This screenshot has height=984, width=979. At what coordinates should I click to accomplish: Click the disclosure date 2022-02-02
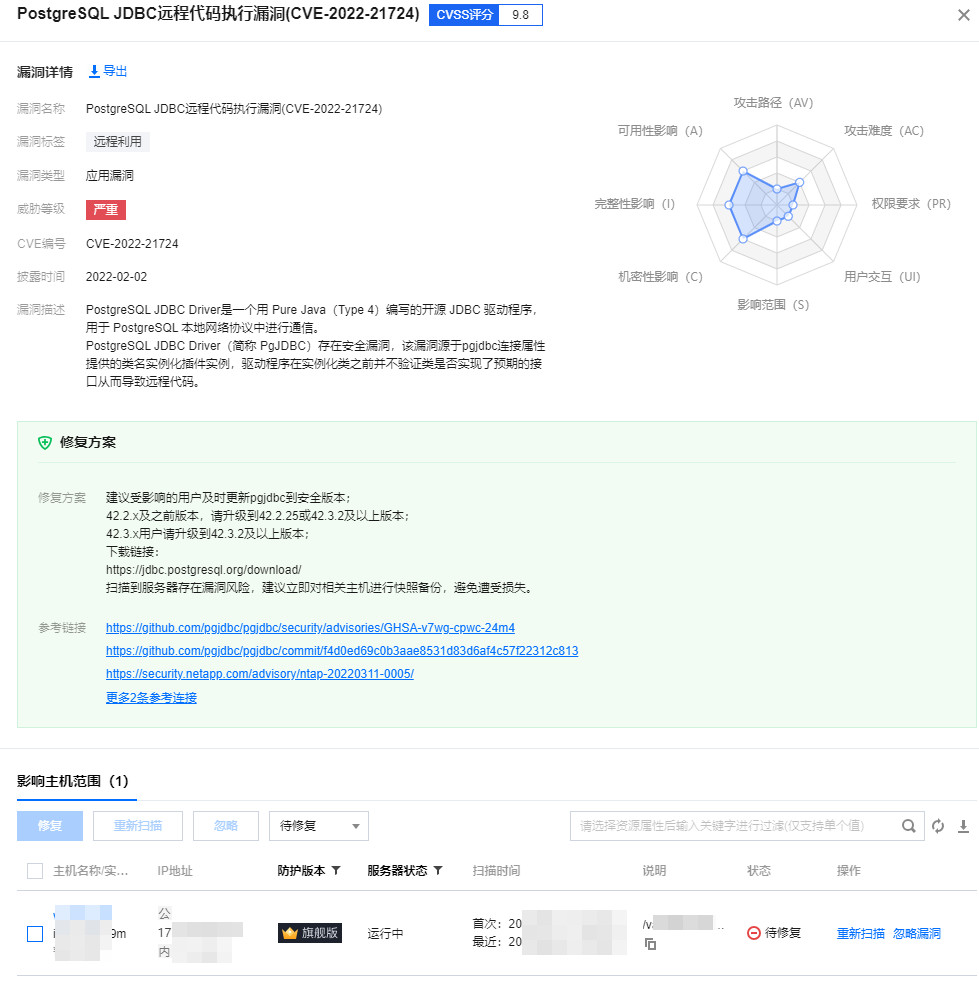(116, 277)
